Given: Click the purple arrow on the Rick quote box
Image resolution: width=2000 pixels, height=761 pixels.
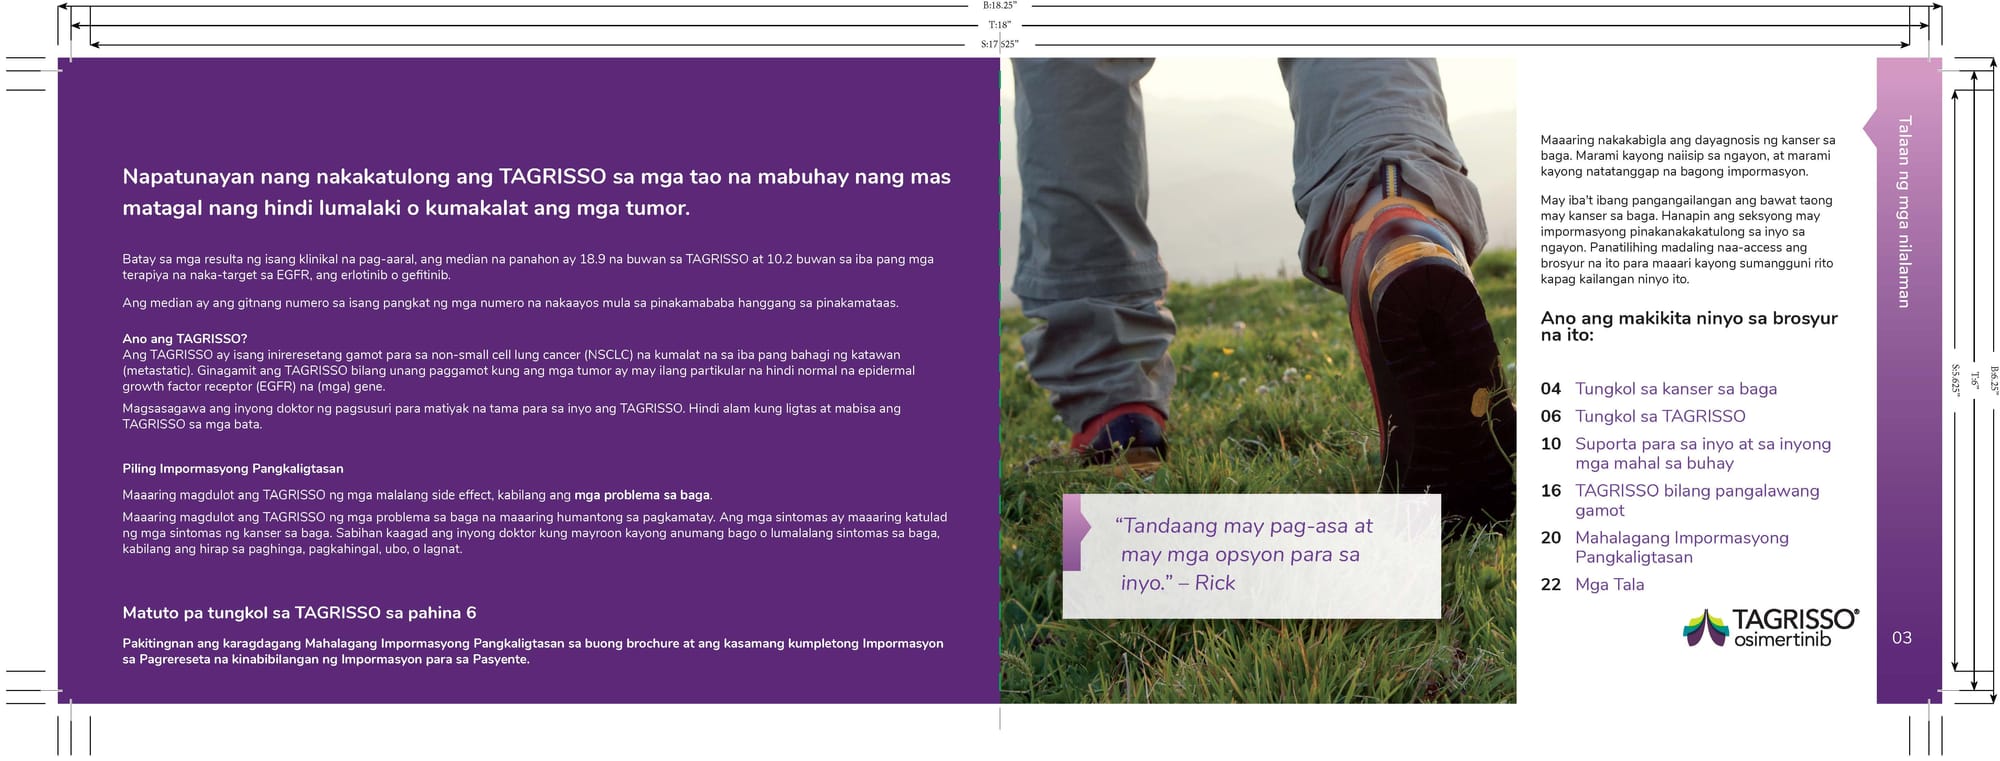Looking at the screenshot, I should tap(1076, 532).
